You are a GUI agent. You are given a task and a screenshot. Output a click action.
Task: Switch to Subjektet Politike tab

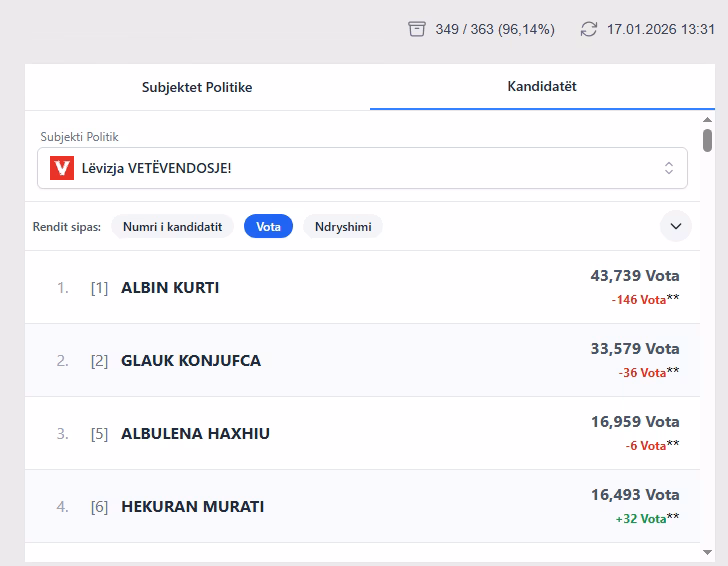pyautogui.click(x=197, y=87)
